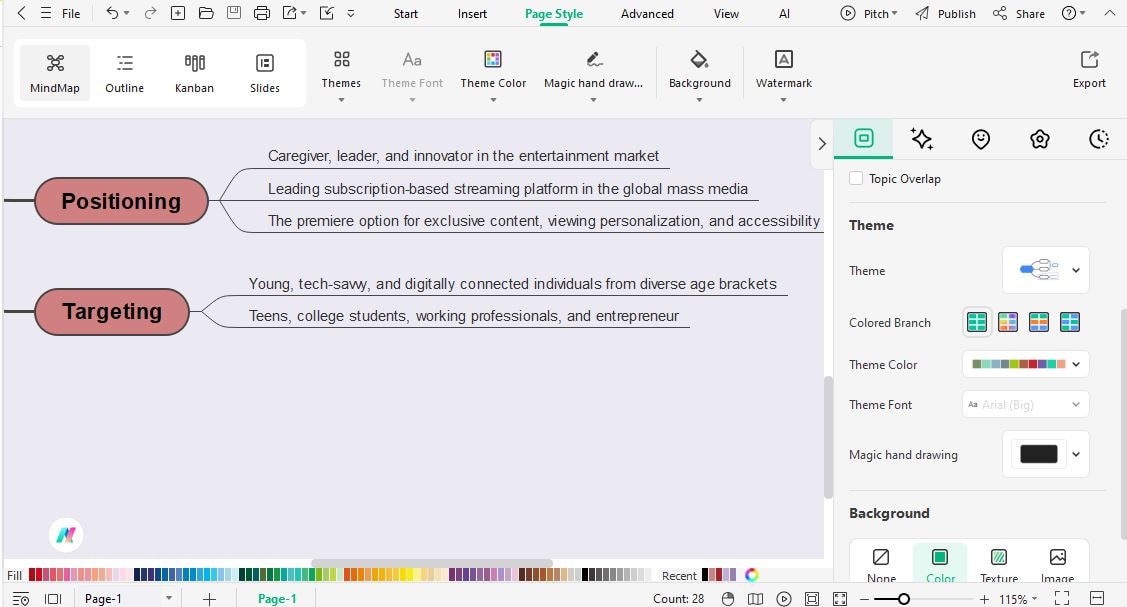Open the Theme selector dropdown in panel
The height and width of the screenshot is (607, 1127).
1046,270
